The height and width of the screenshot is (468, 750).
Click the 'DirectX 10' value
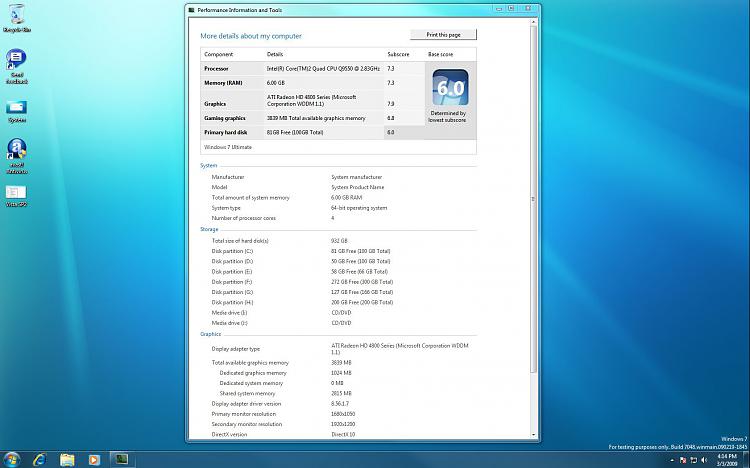pyautogui.click(x=343, y=435)
